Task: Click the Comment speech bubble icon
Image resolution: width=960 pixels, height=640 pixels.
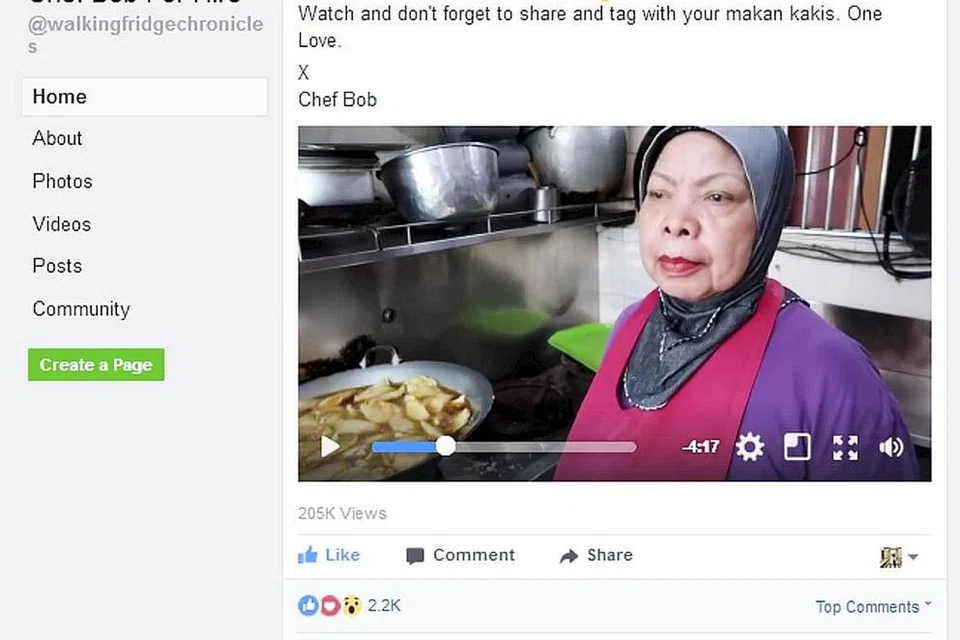Action: coord(414,556)
